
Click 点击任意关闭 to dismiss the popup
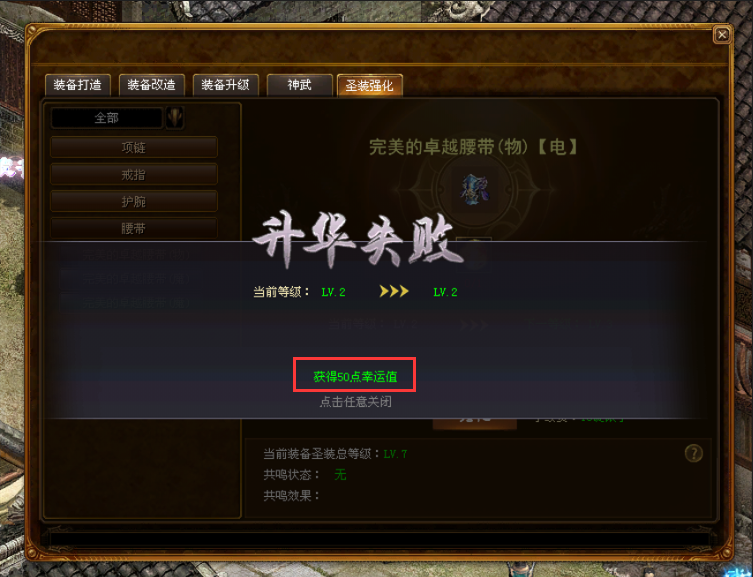355,402
